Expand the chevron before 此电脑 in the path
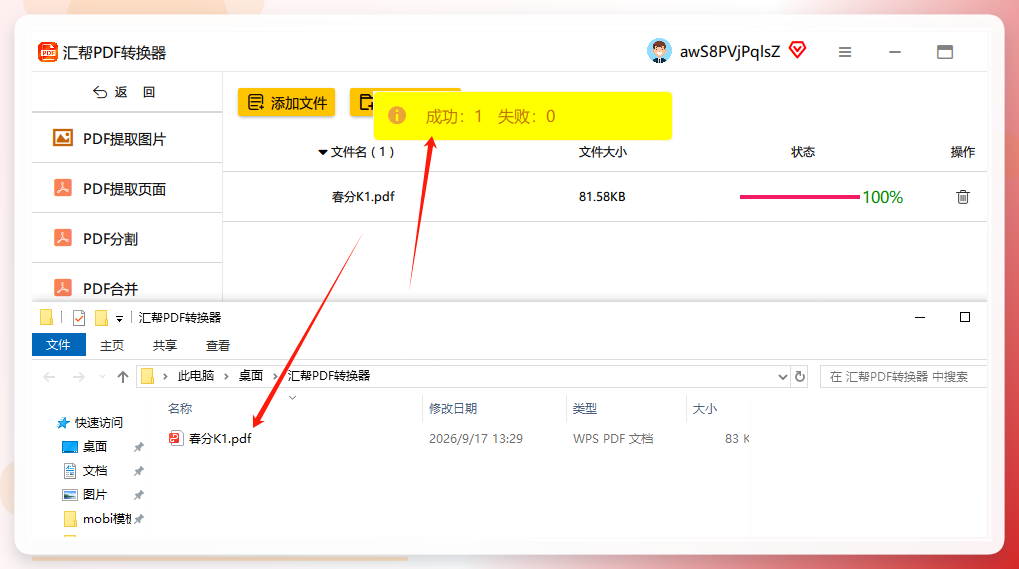 coord(166,376)
